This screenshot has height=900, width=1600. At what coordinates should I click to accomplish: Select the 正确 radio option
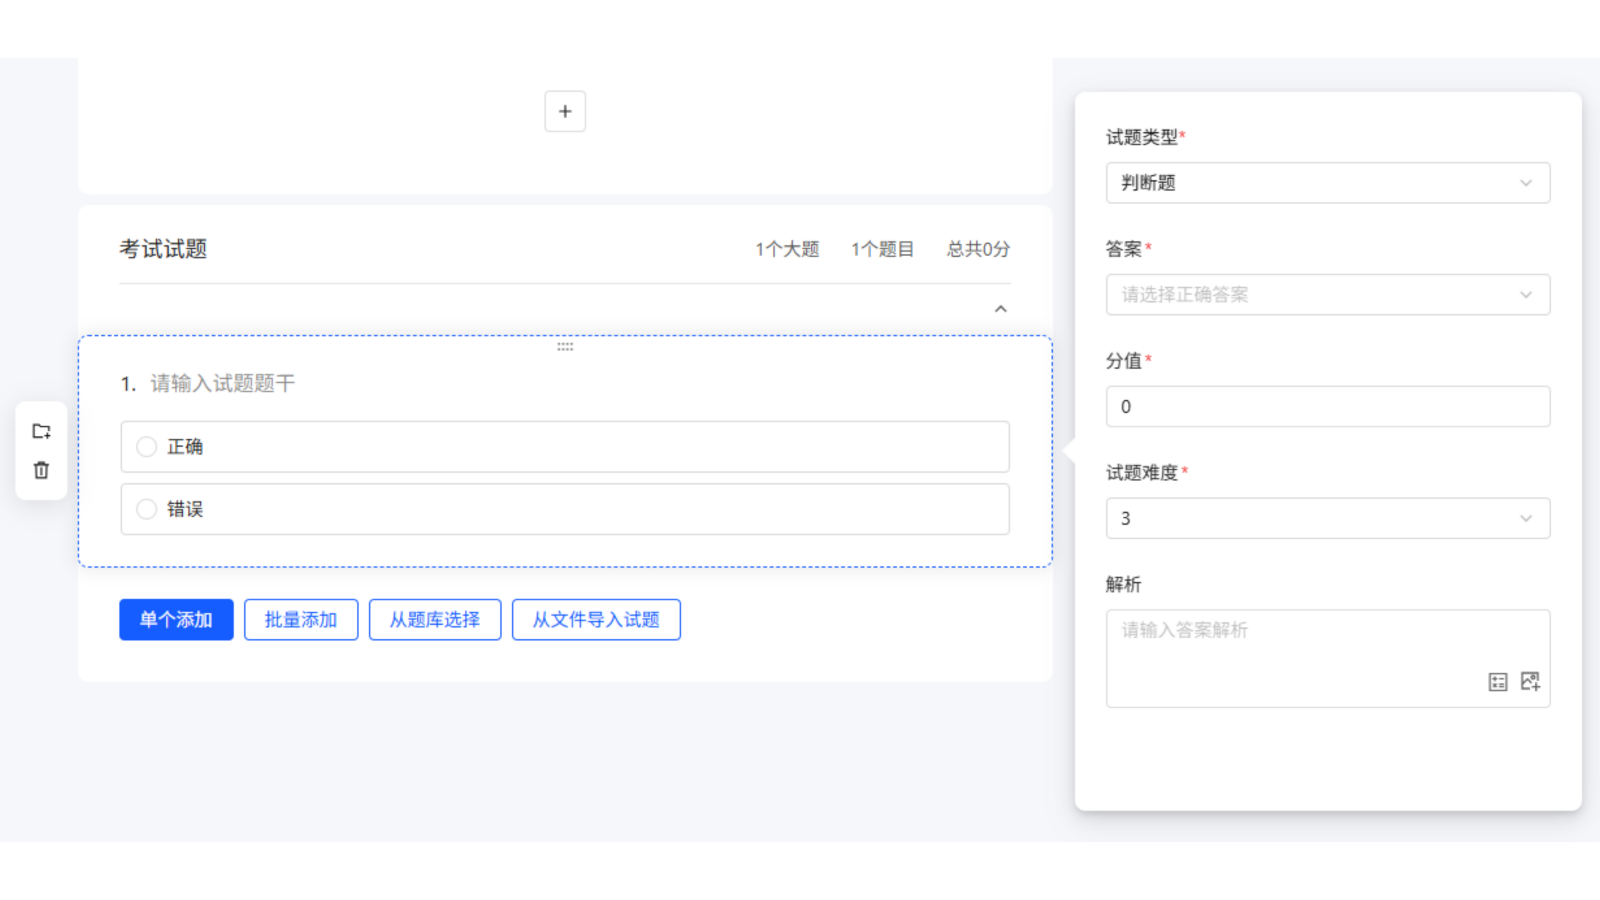click(147, 447)
